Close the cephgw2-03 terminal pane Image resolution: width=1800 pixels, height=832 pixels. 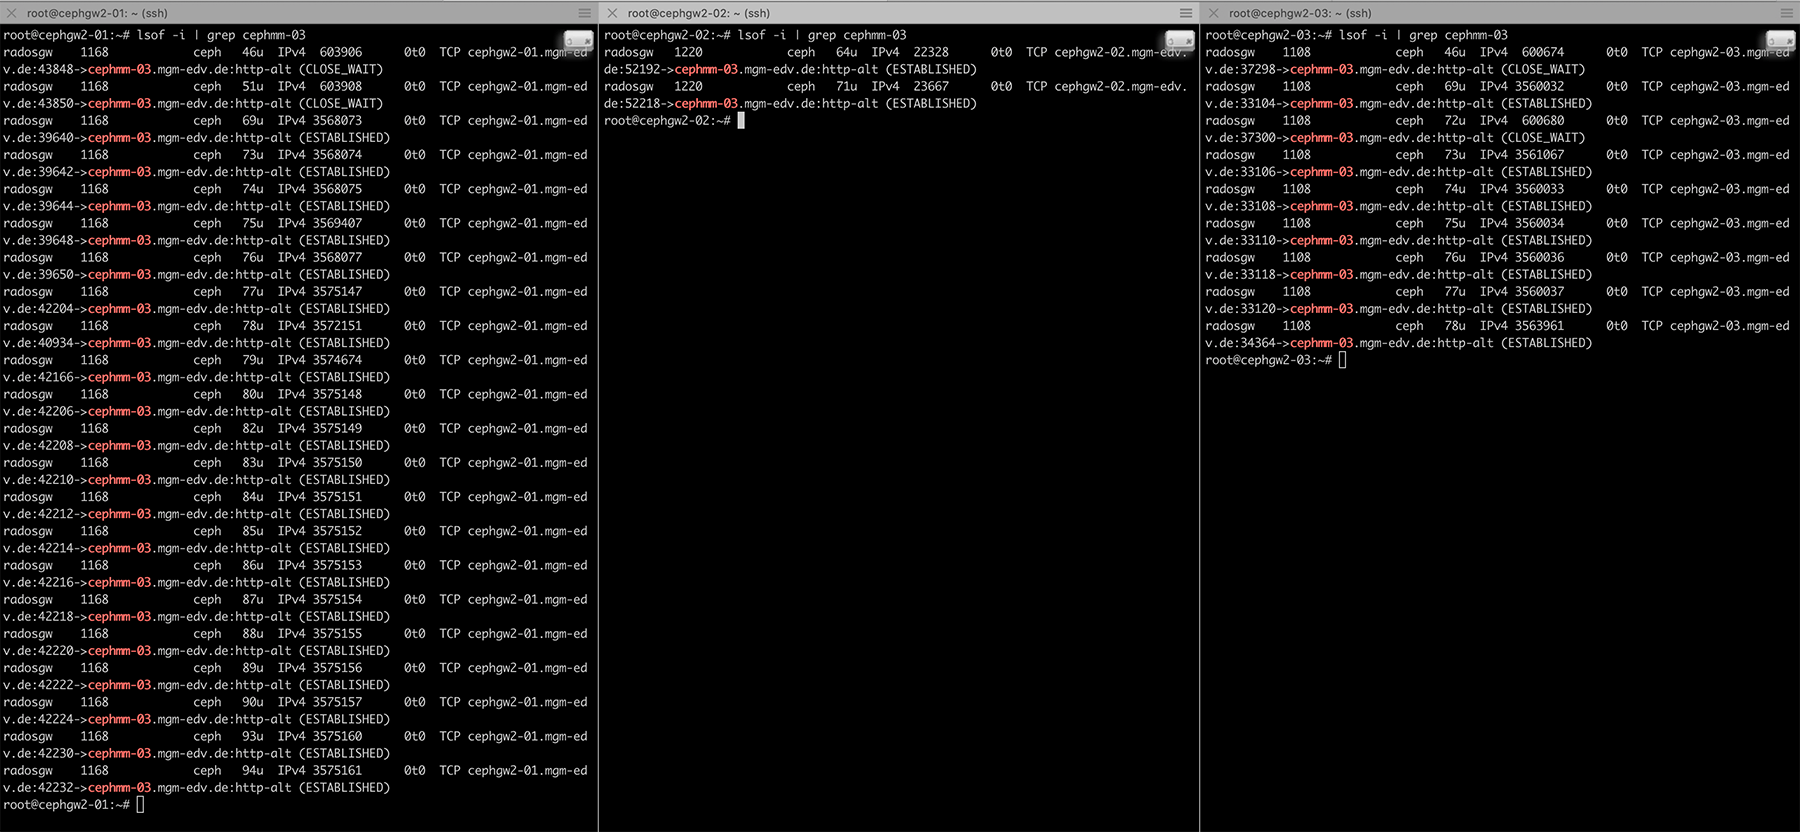pos(1213,13)
